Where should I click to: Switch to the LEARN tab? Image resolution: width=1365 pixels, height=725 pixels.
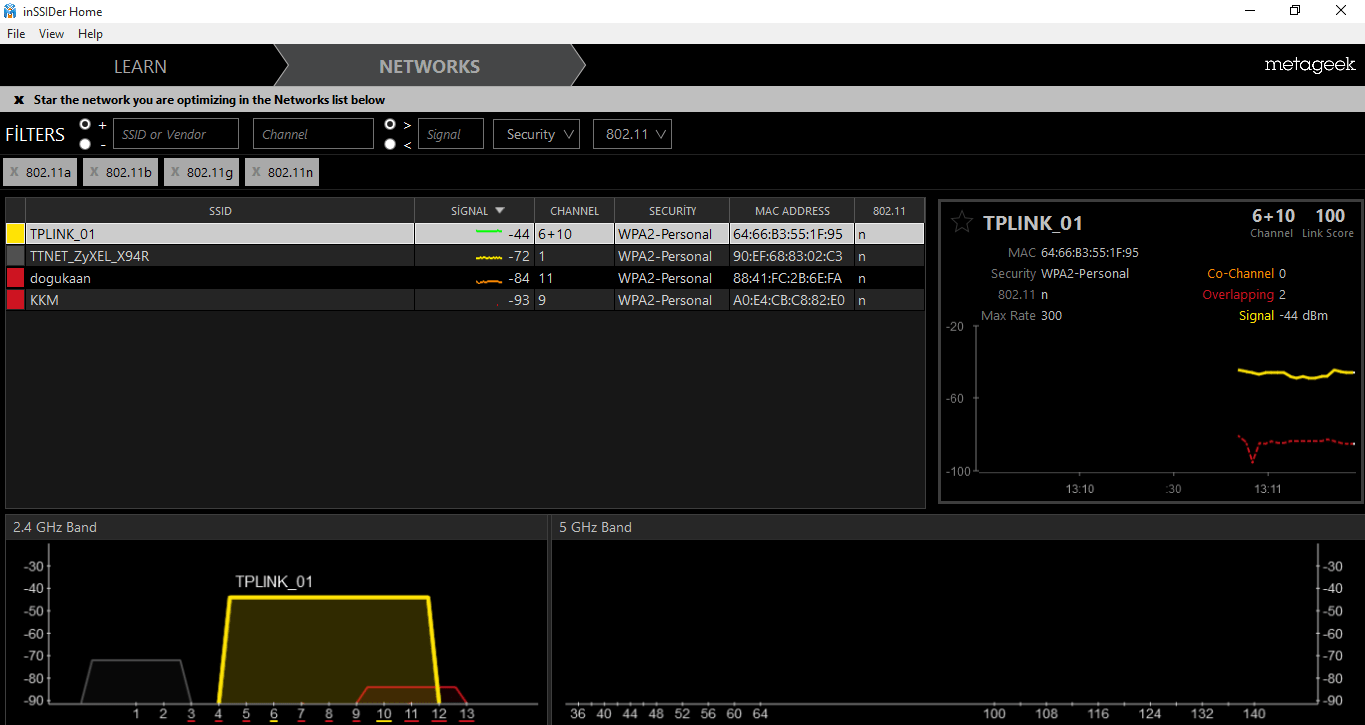140,67
